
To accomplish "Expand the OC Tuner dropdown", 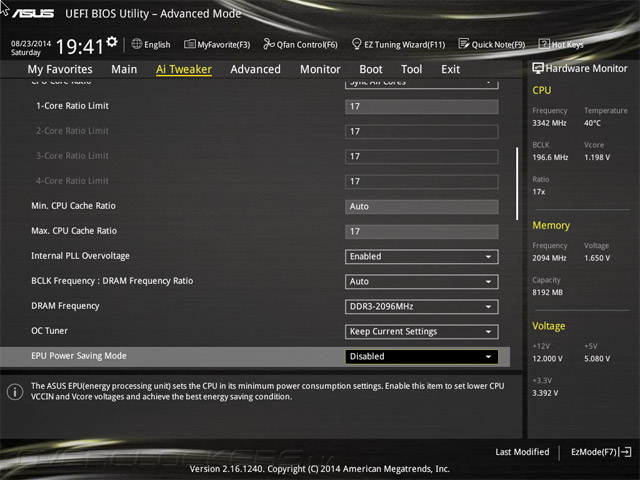I will point(422,331).
